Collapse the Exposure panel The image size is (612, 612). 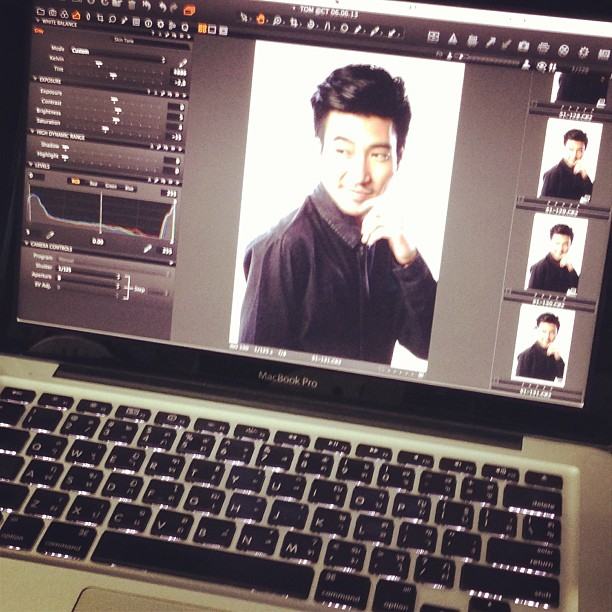pyautogui.click(x=35, y=78)
